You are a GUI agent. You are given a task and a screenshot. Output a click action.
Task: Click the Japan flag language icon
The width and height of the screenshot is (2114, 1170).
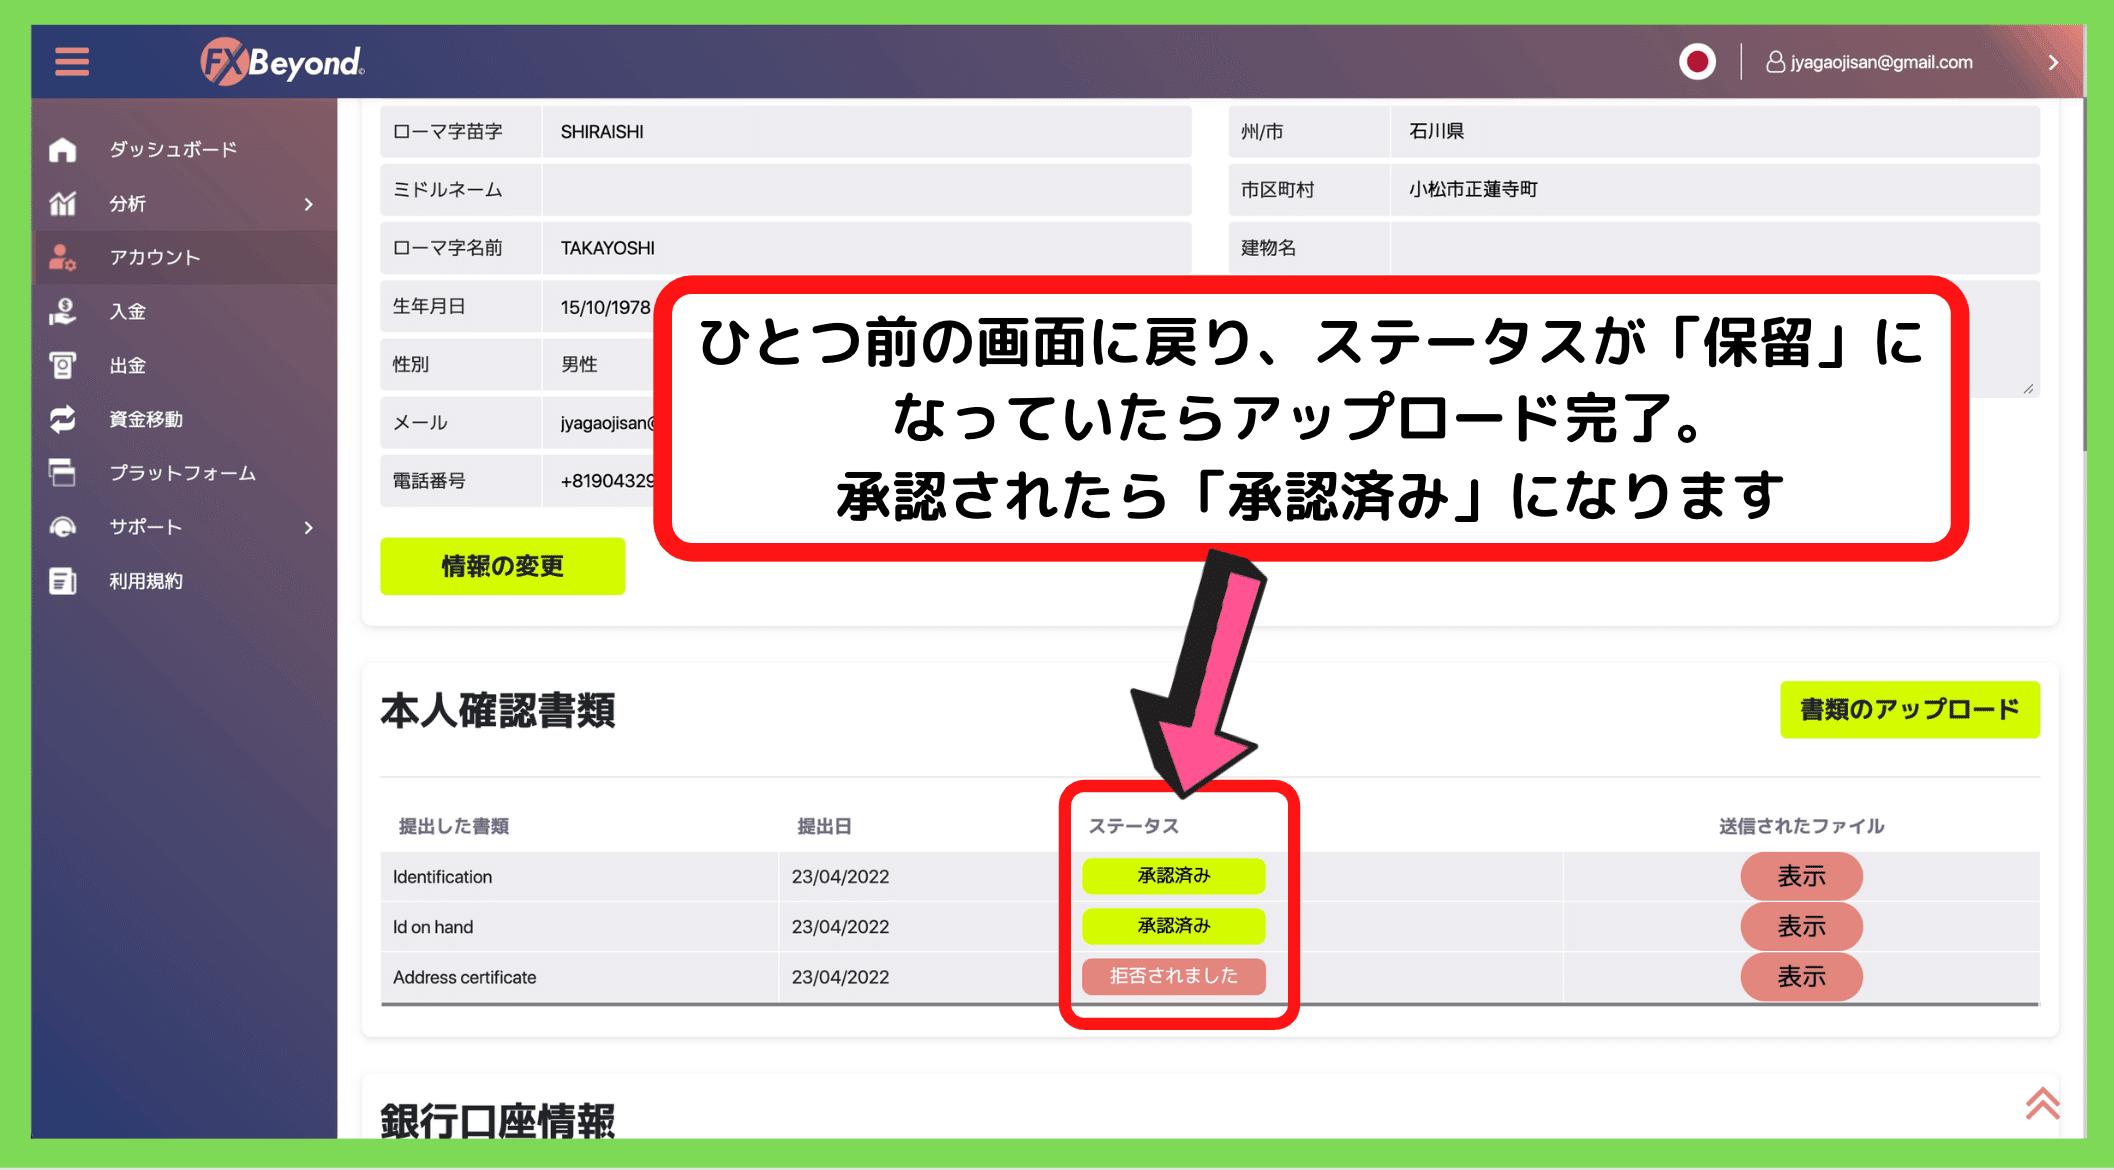coord(1697,62)
